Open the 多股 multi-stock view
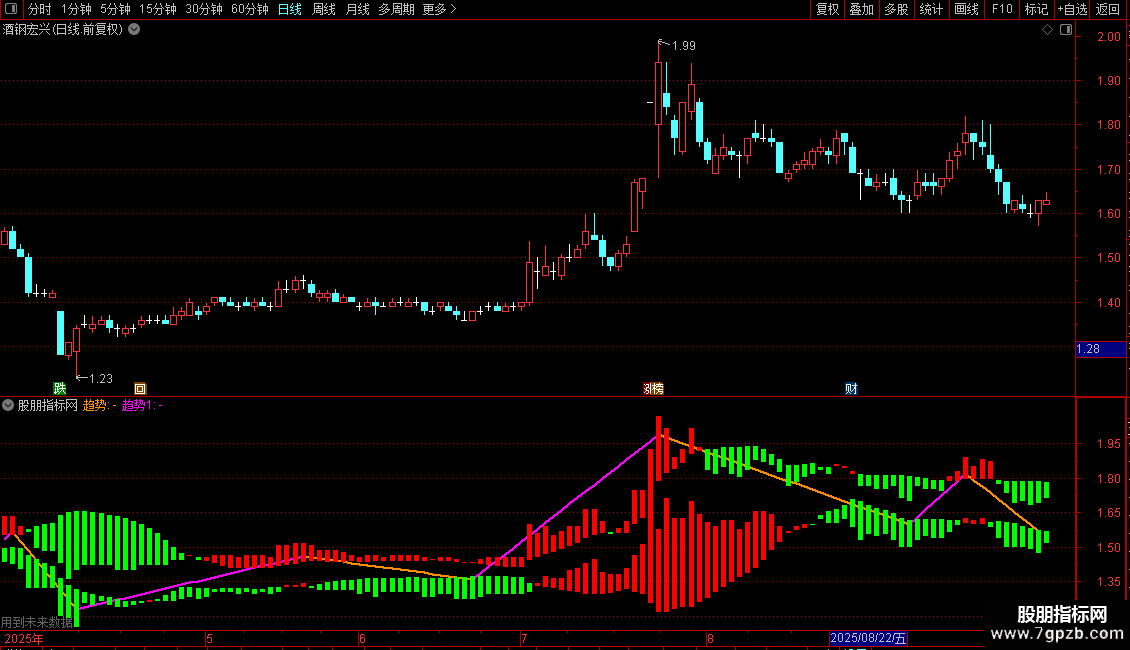The width and height of the screenshot is (1130, 650). [897, 9]
